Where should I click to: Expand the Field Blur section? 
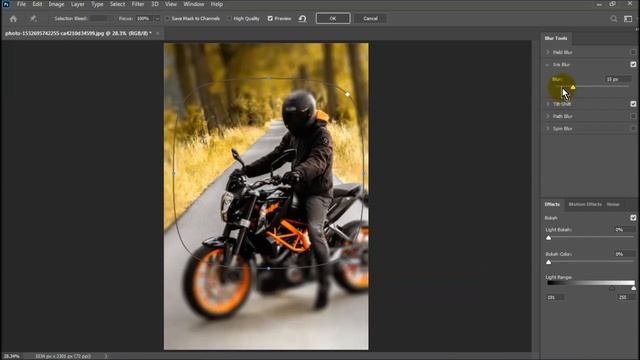[x=548, y=52]
